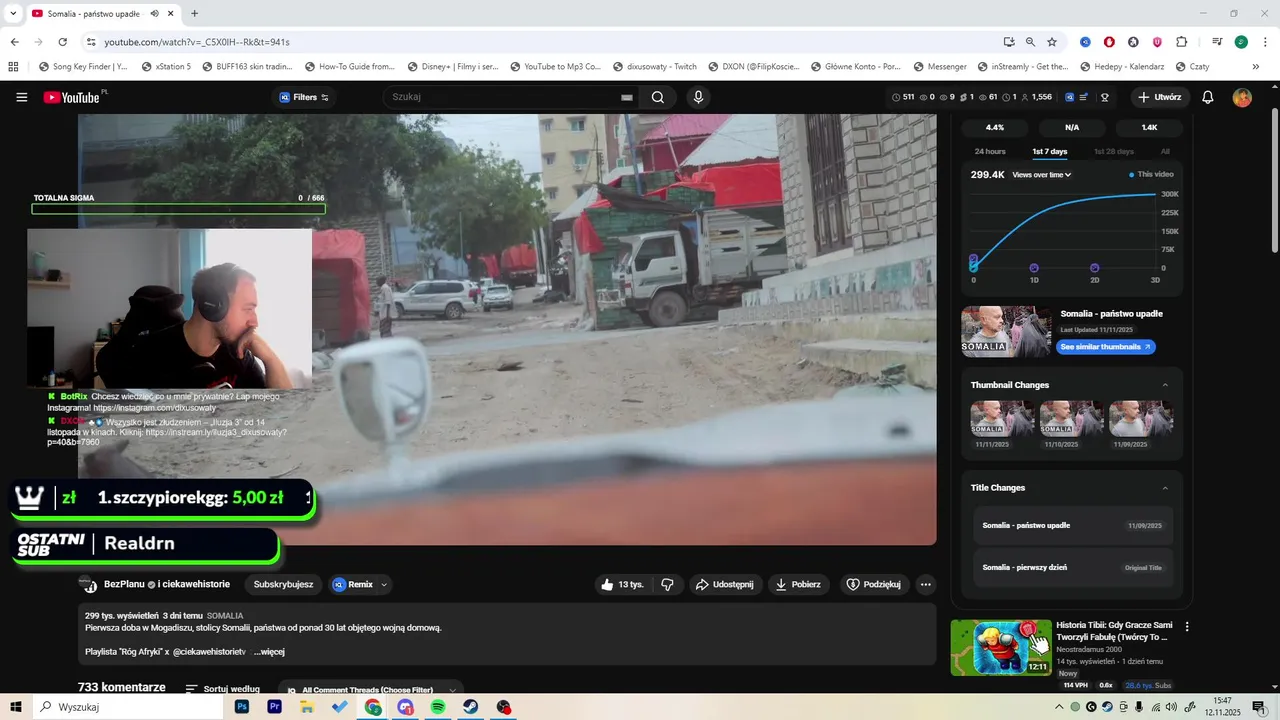Click the vidIQ extension icon in Chrome toolbar
This screenshot has height=720, width=1280.
coord(1085,42)
